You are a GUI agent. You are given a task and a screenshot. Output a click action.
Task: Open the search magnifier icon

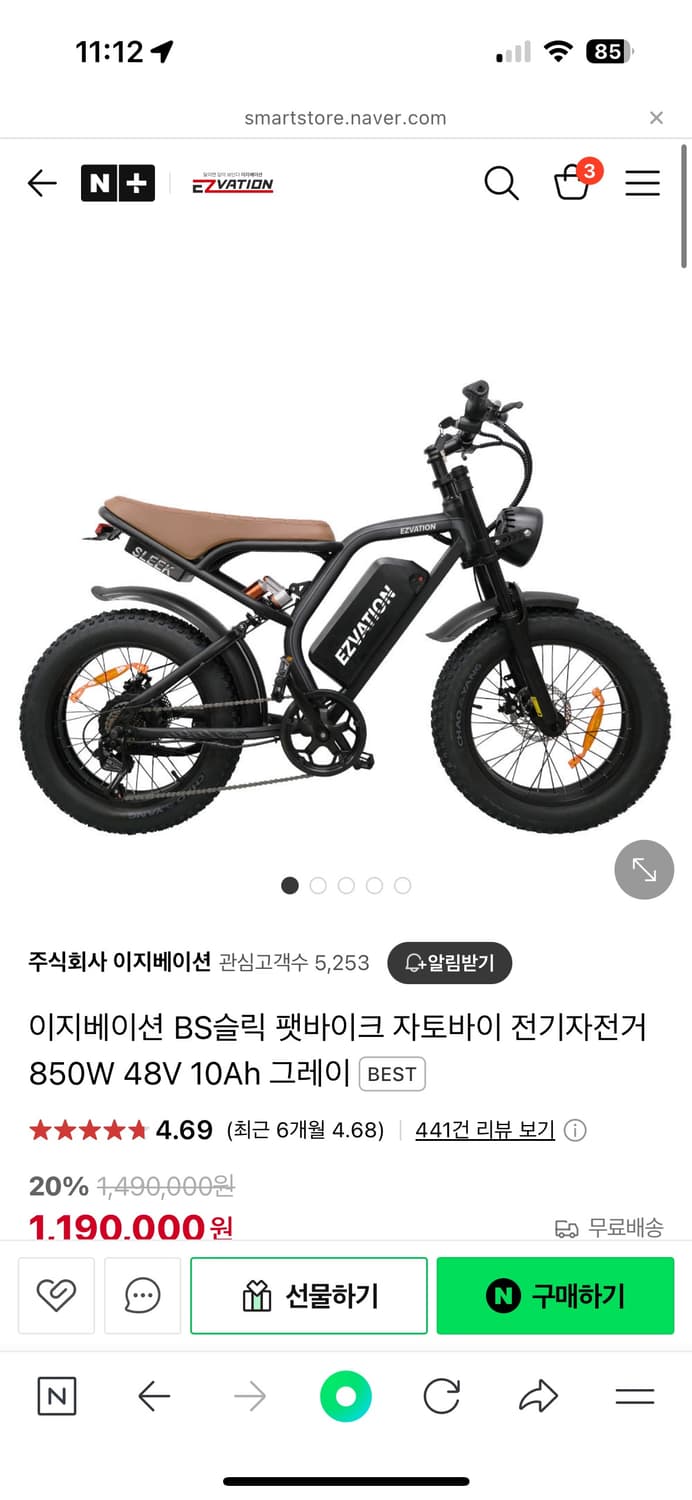click(x=501, y=183)
